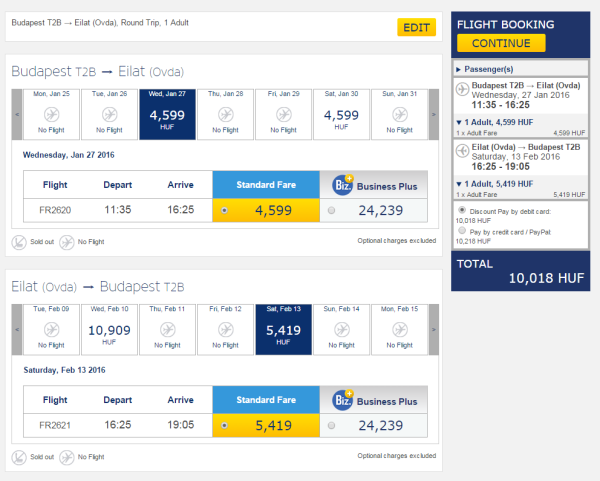The width and height of the screenshot is (600, 481).
Task: Select Business Plus fare 24,239 for flight FR2620
Action: 332,210
